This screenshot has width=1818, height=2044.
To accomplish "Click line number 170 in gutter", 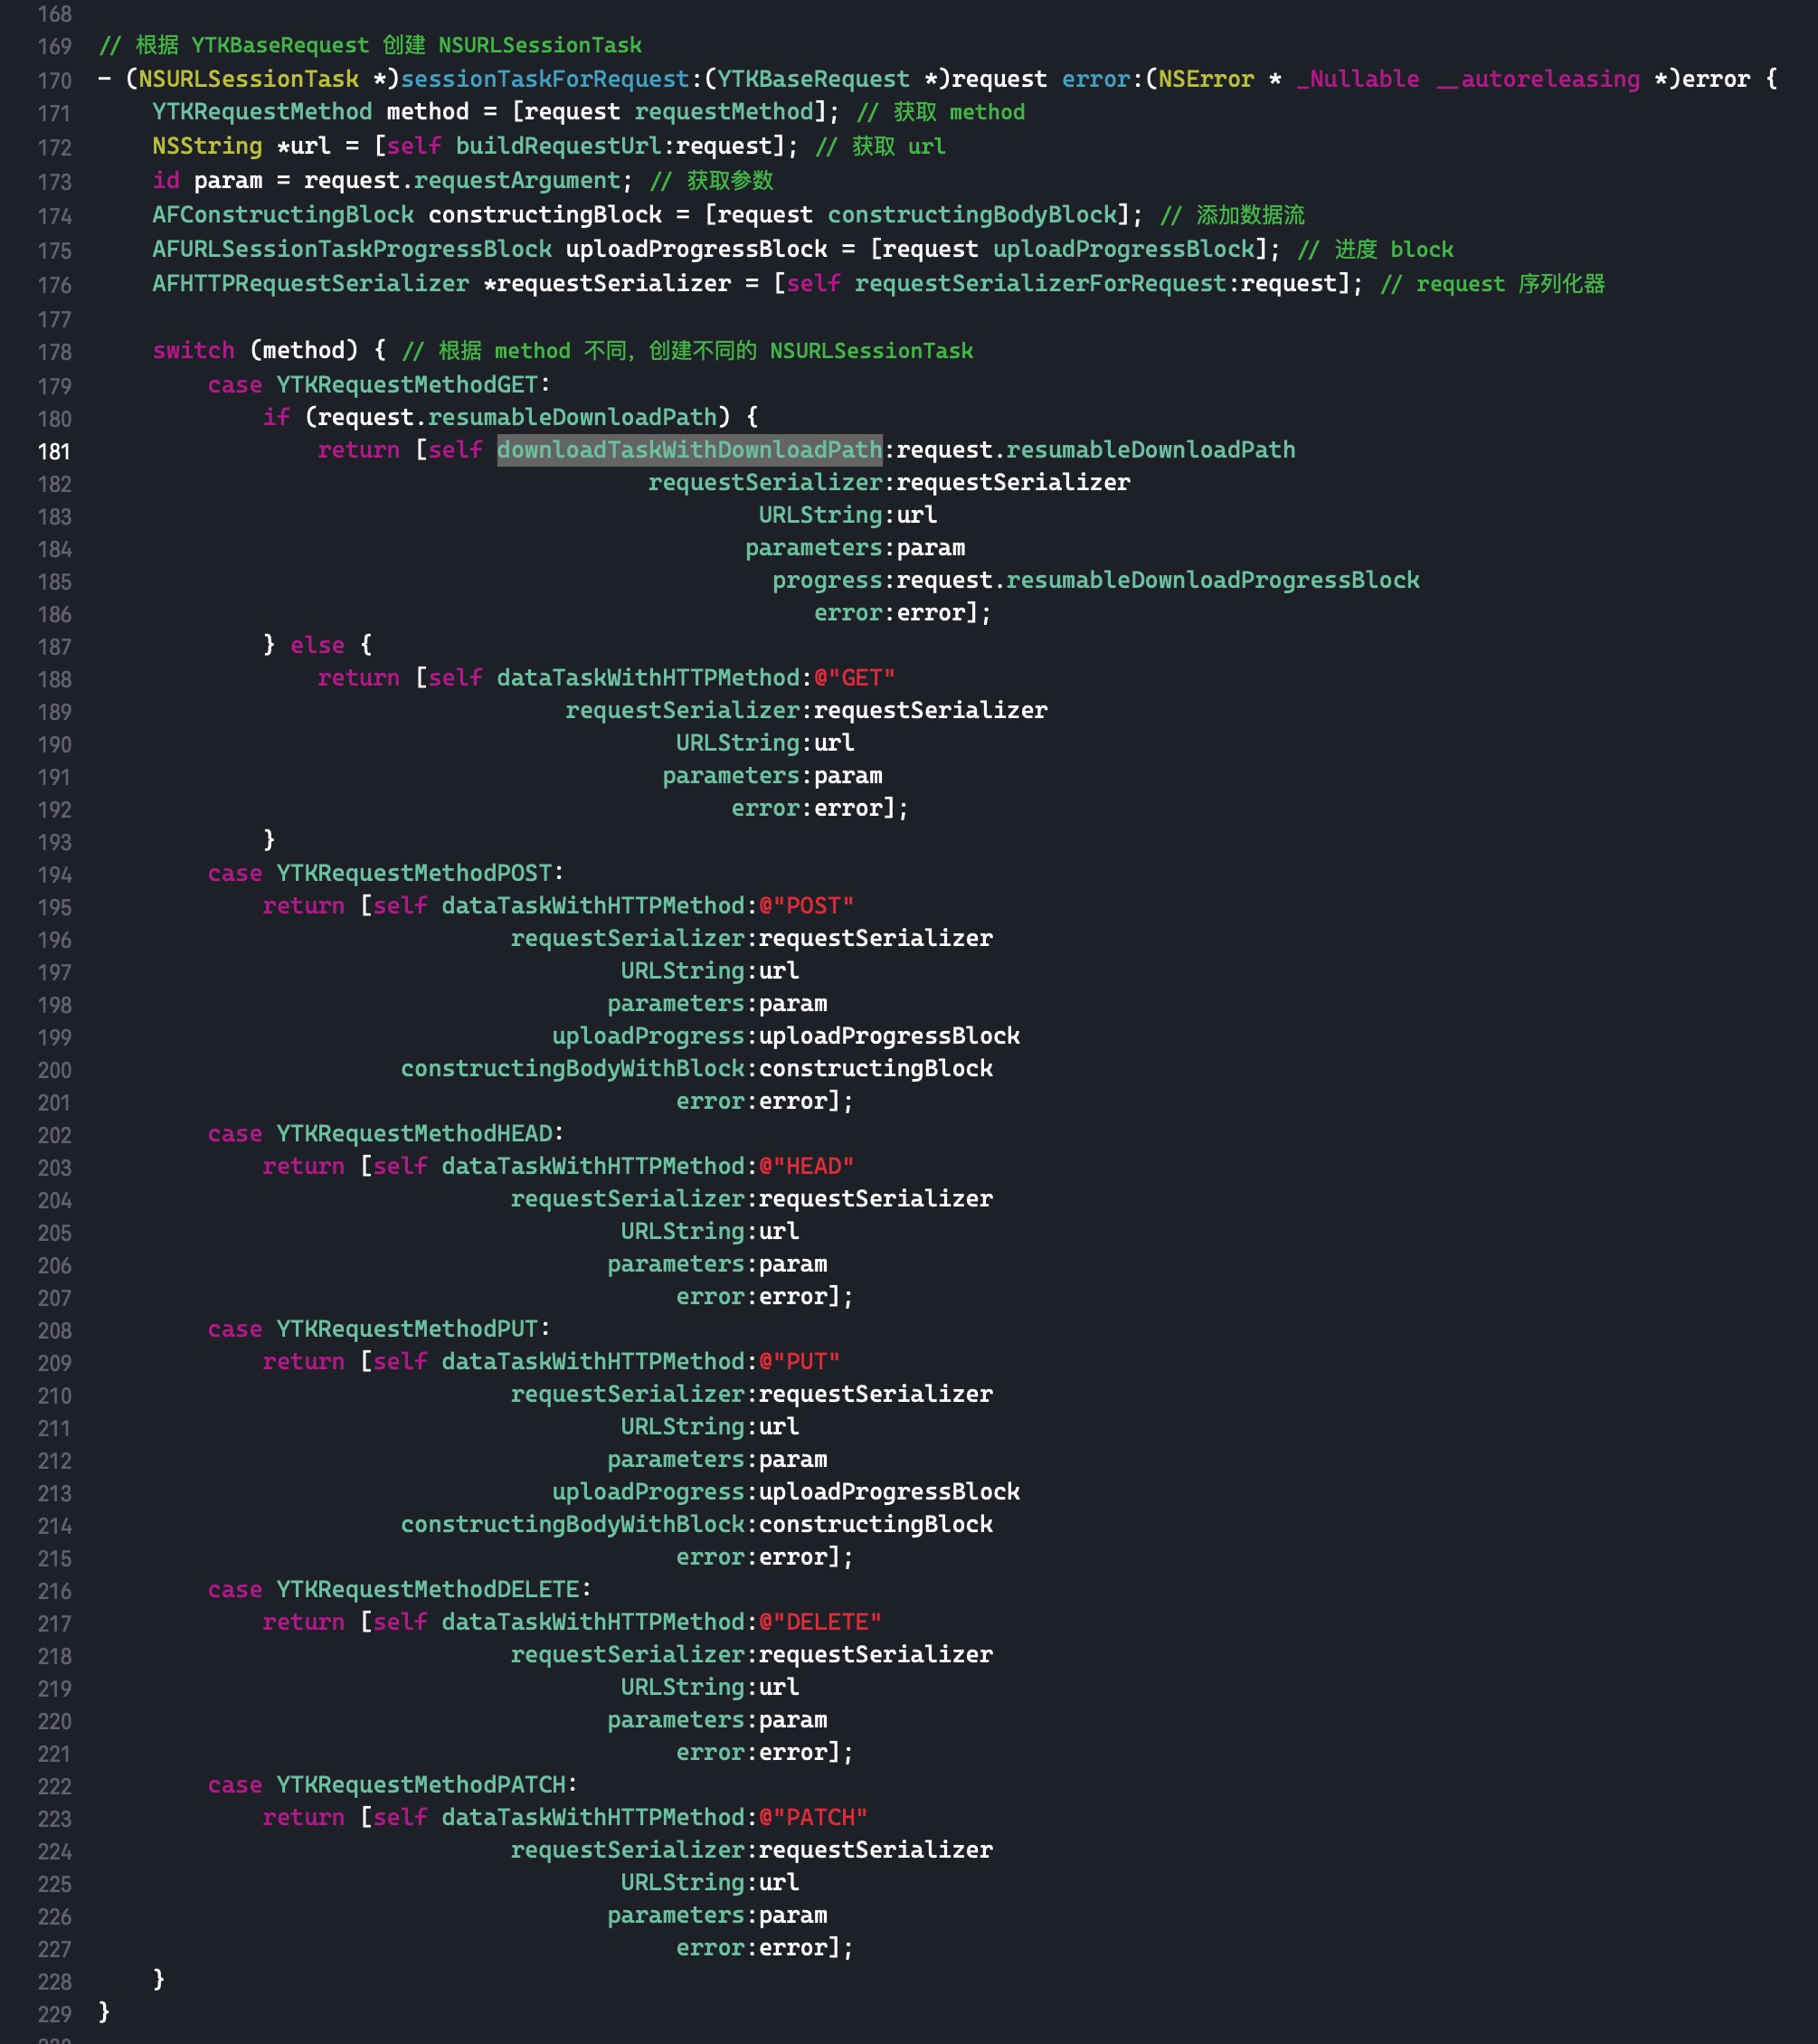I will 54,81.
